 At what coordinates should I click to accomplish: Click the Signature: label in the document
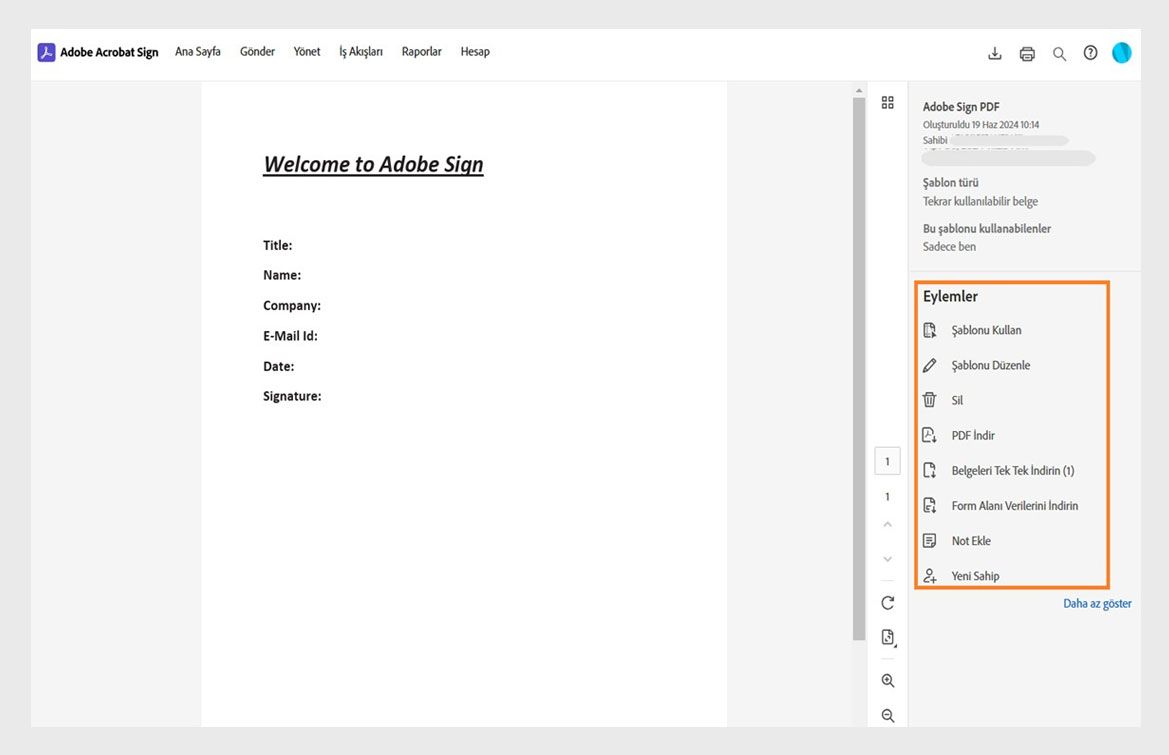click(x=292, y=397)
